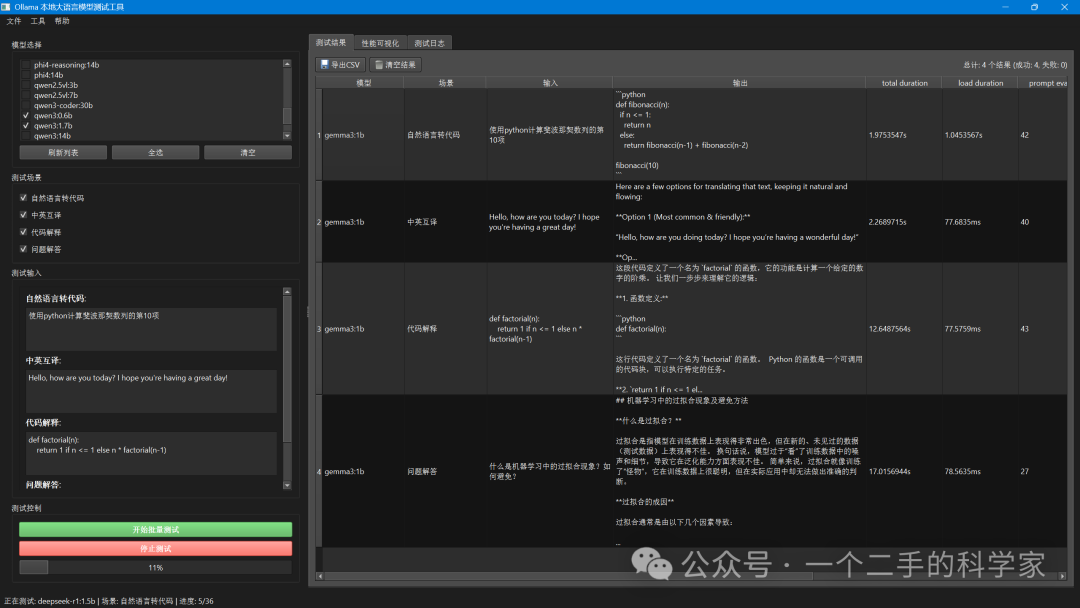This screenshot has width=1080, height=608.
Task: Sort by the 场景 column header
Action: 446,83
